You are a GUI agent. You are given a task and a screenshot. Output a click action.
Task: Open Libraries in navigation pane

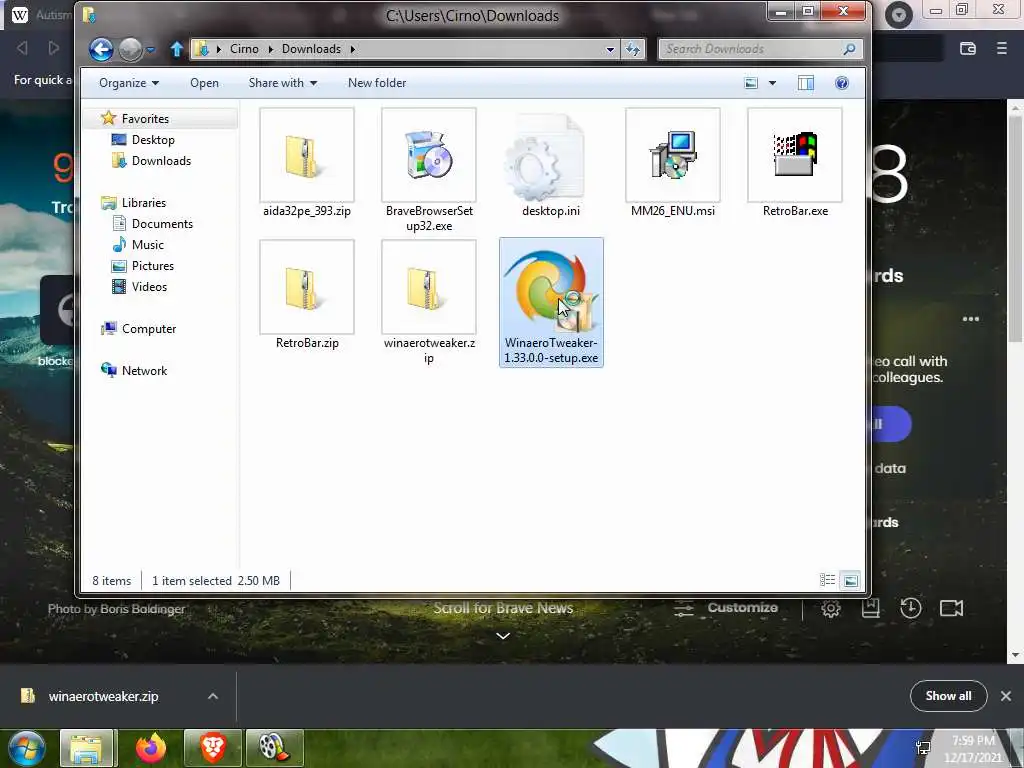(x=144, y=202)
